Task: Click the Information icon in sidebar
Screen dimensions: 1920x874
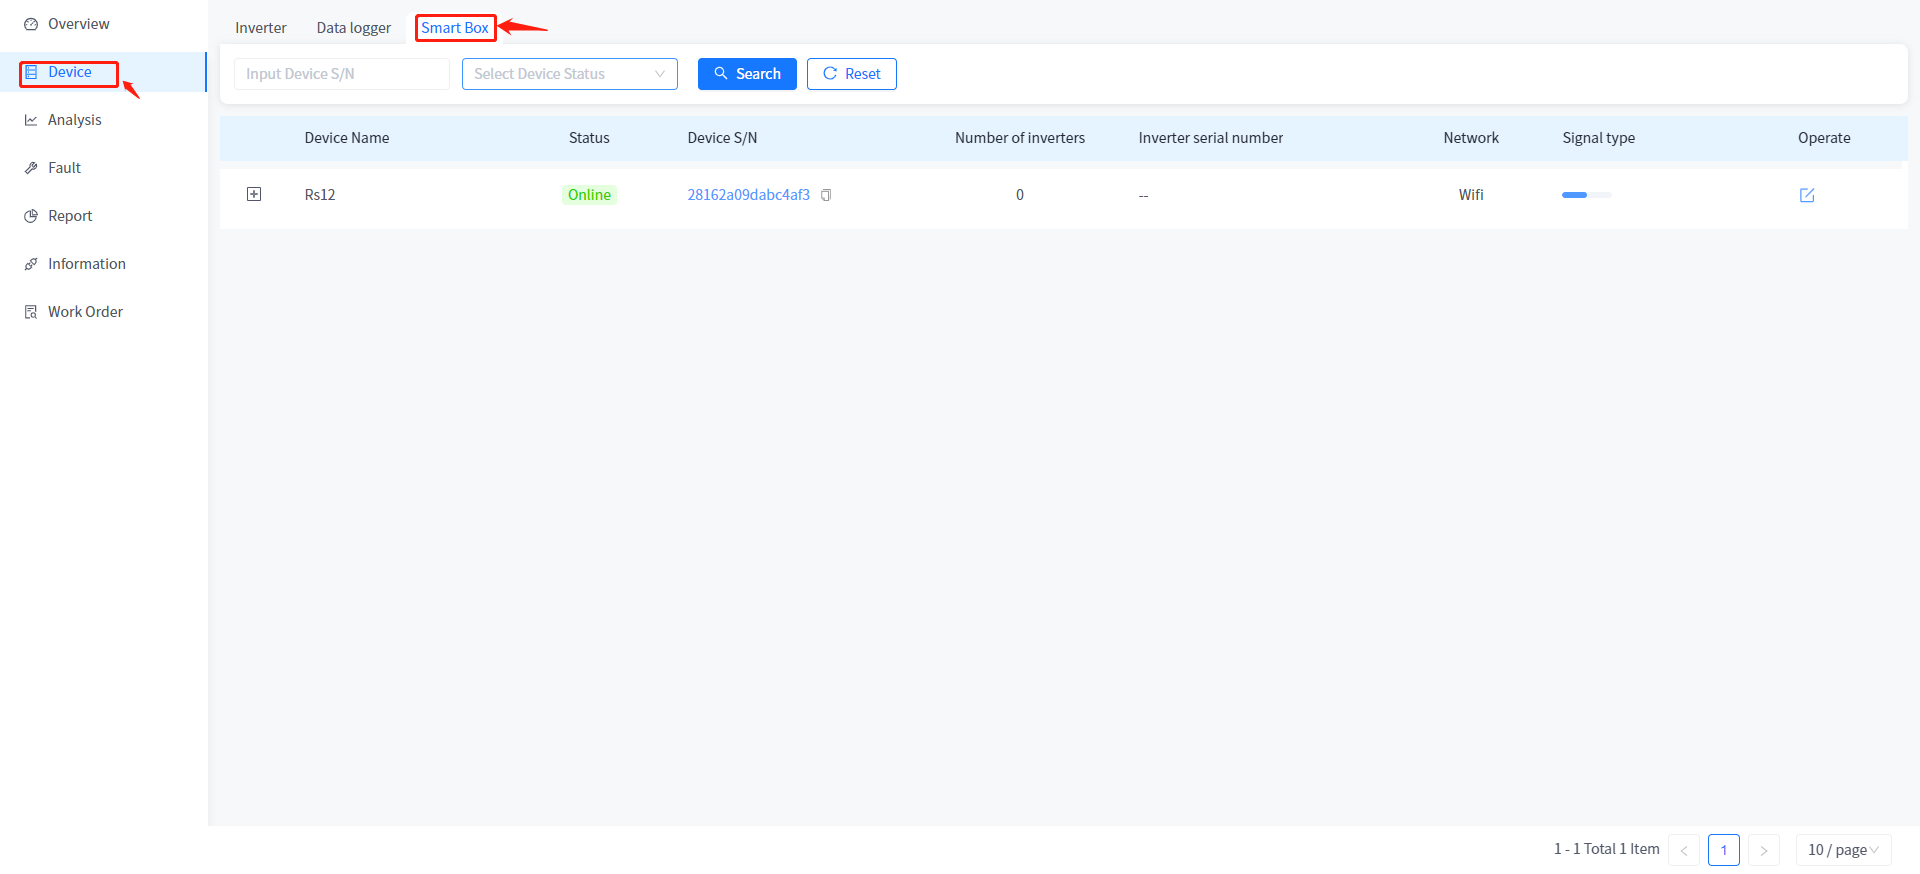Action: click(x=31, y=264)
